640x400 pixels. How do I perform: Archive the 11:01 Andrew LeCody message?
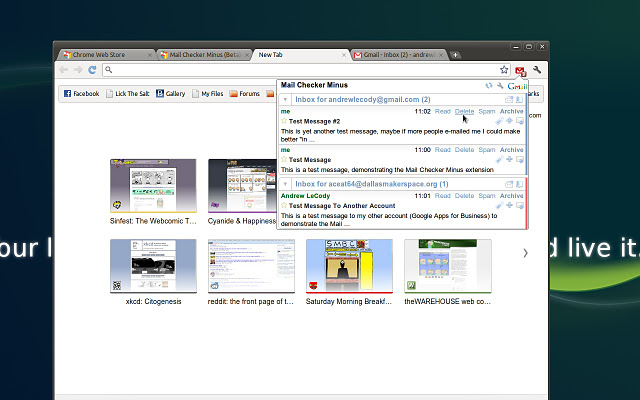coord(511,196)
